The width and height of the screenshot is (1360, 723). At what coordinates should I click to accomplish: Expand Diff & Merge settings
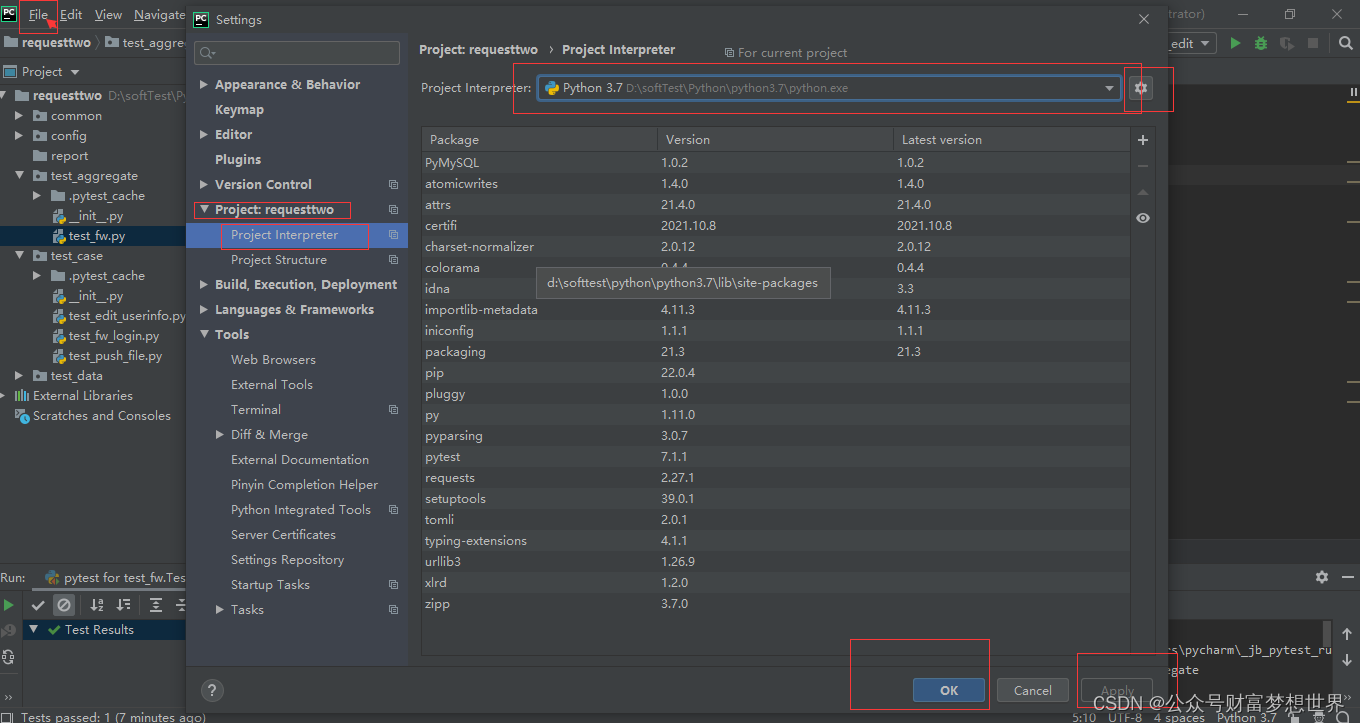(x=220, y=435)
